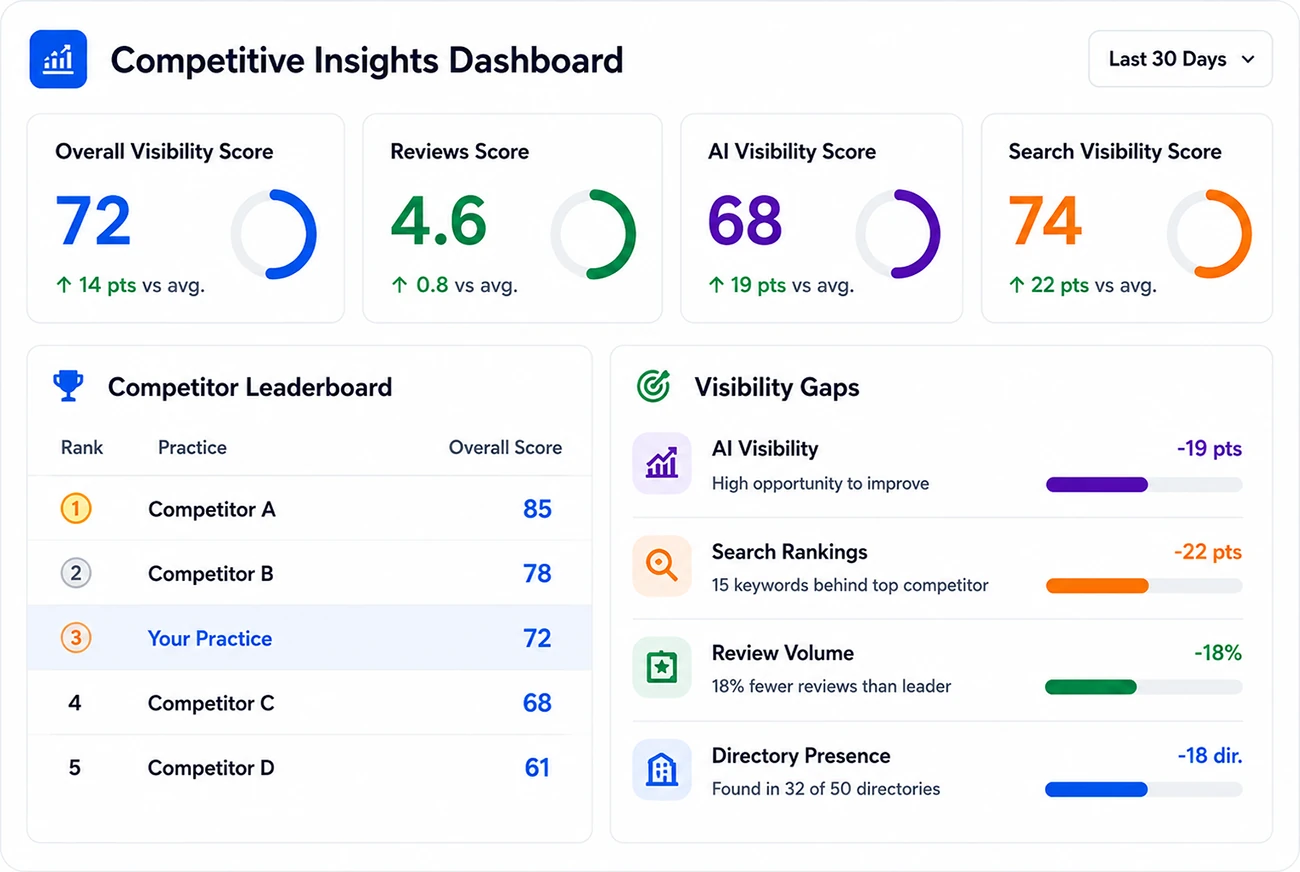This screenshot has width=1300, height=872.
Task: Click the target icon beside Visibility Gaps
Action: coord(653,386)
